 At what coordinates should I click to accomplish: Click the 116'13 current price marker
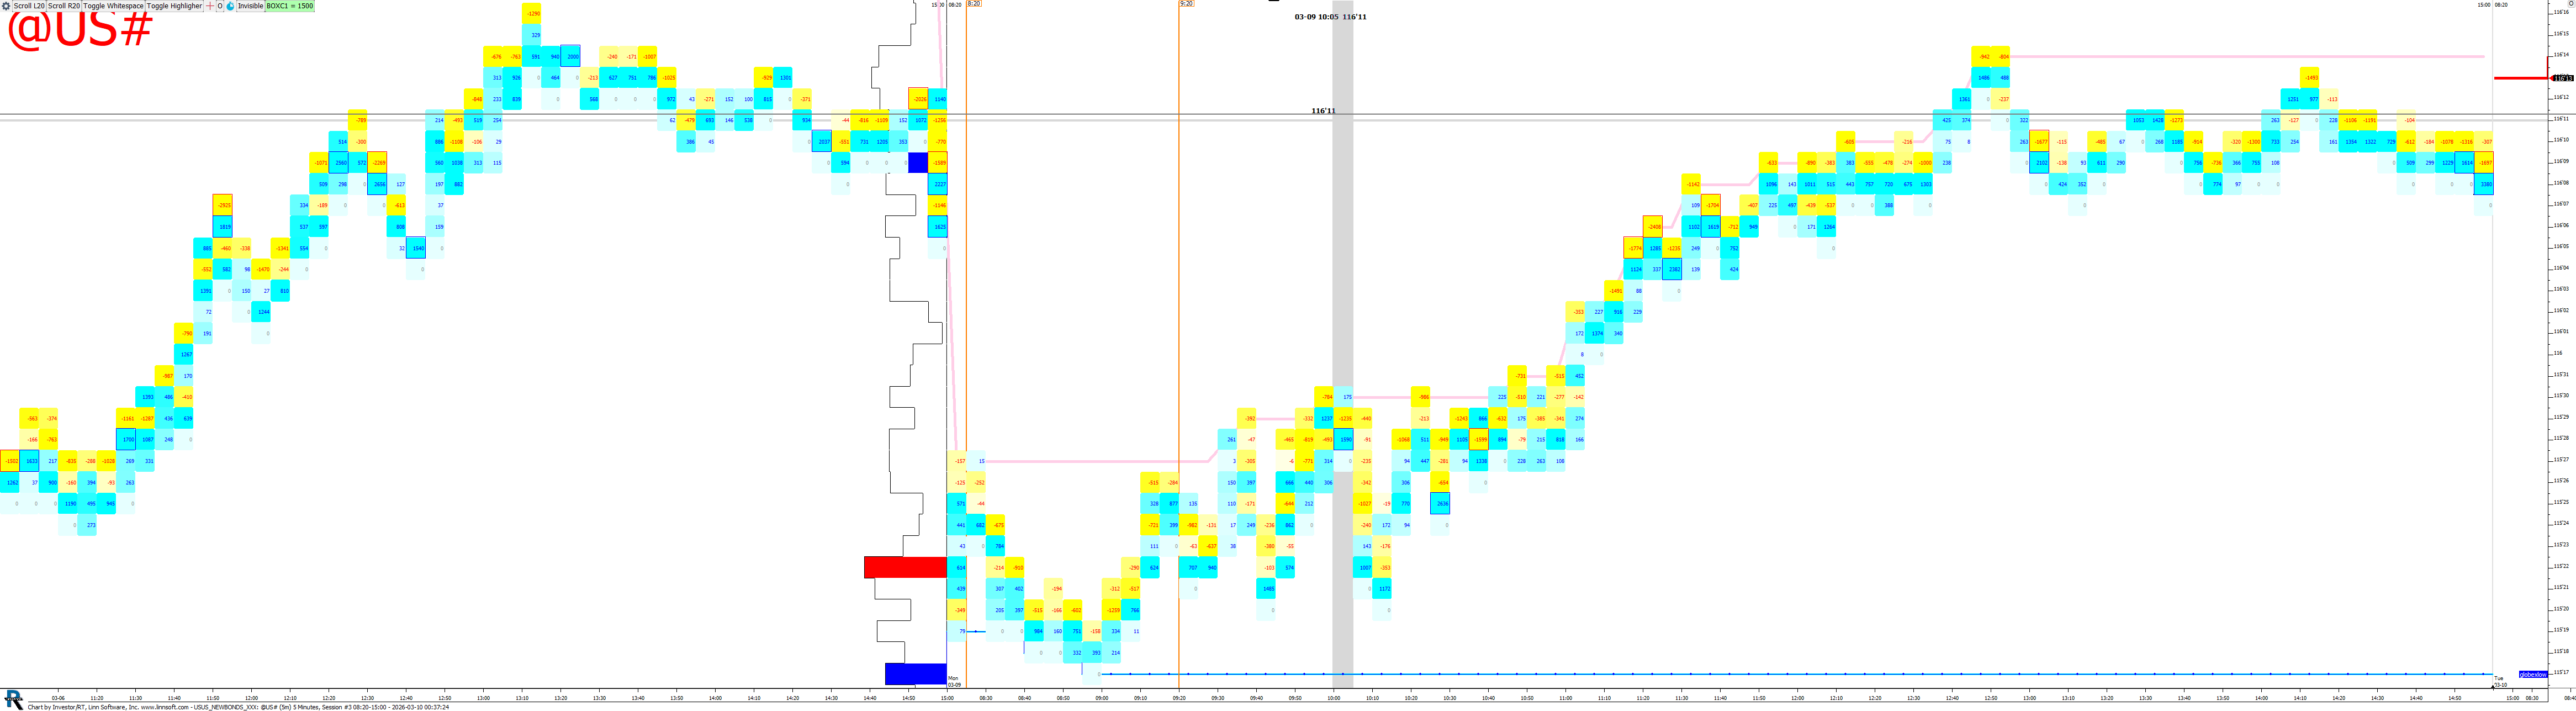2563,78
